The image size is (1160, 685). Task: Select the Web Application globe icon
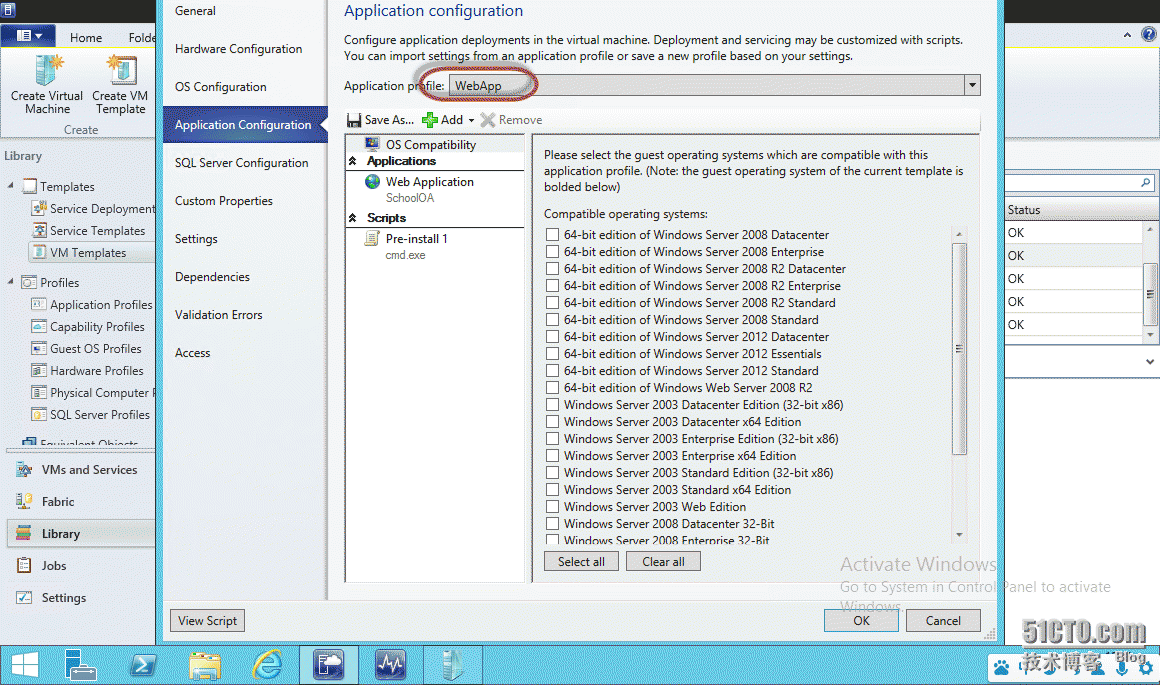coord(373,181)
